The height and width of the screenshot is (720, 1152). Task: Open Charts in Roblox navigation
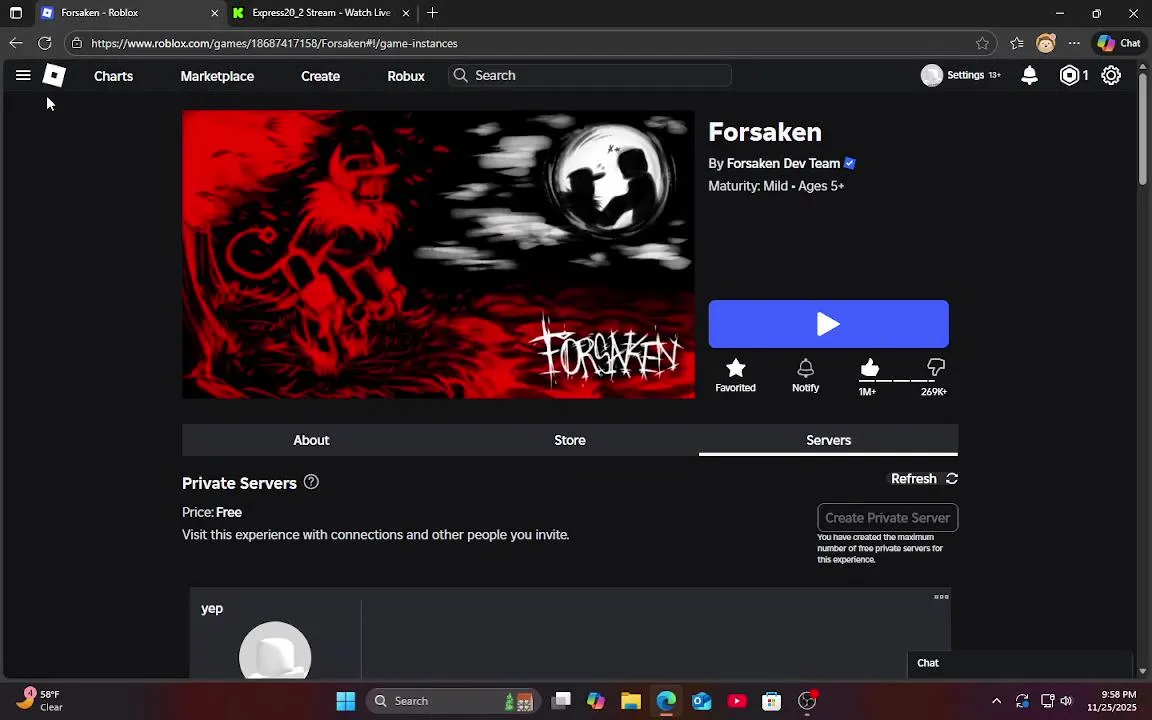(113, 76)
